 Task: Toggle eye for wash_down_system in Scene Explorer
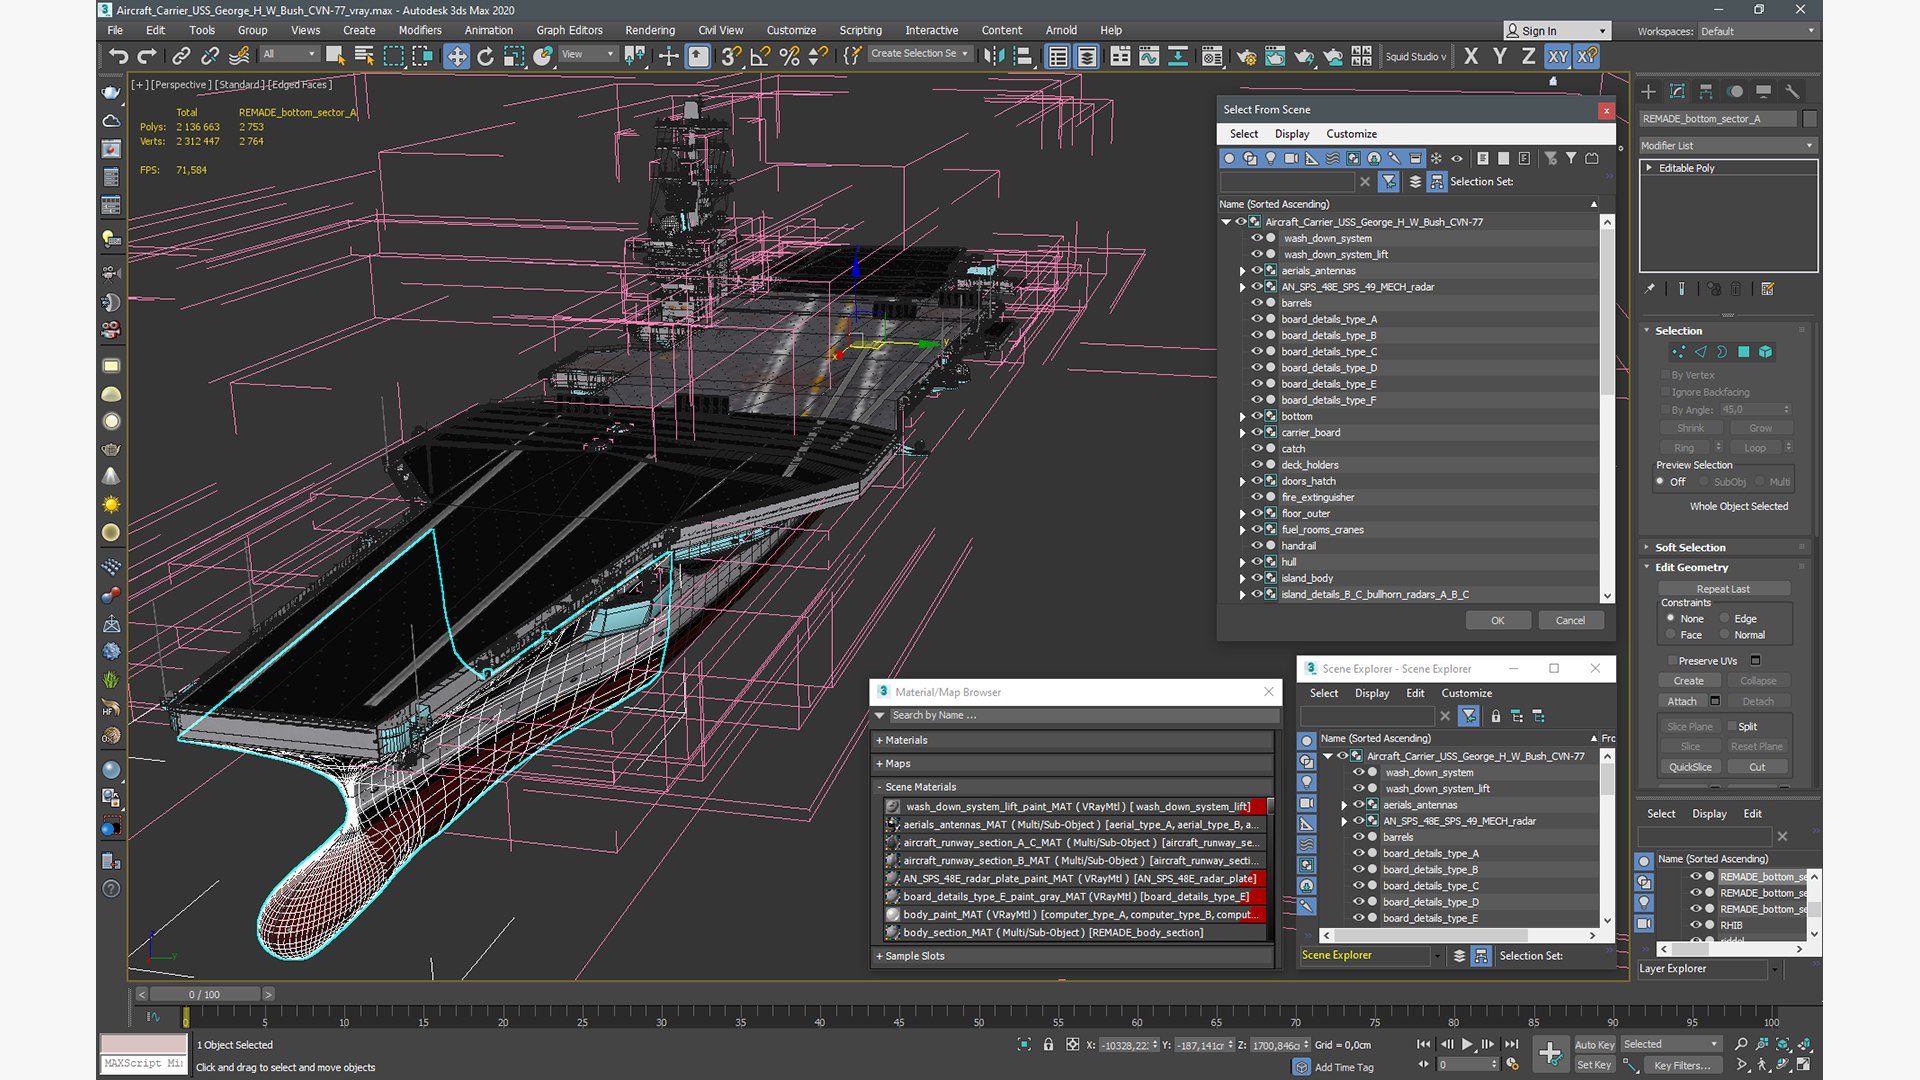tap(1358, 772)
